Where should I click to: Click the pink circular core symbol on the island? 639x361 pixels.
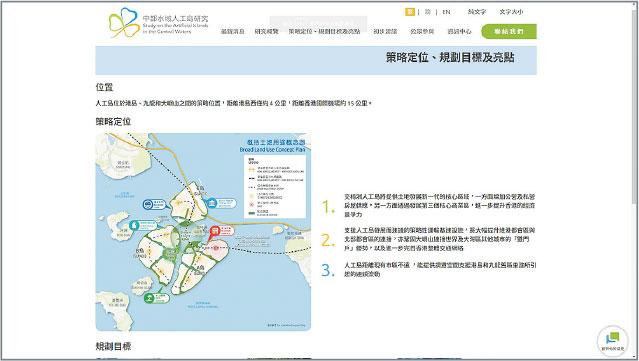point(216,247)
